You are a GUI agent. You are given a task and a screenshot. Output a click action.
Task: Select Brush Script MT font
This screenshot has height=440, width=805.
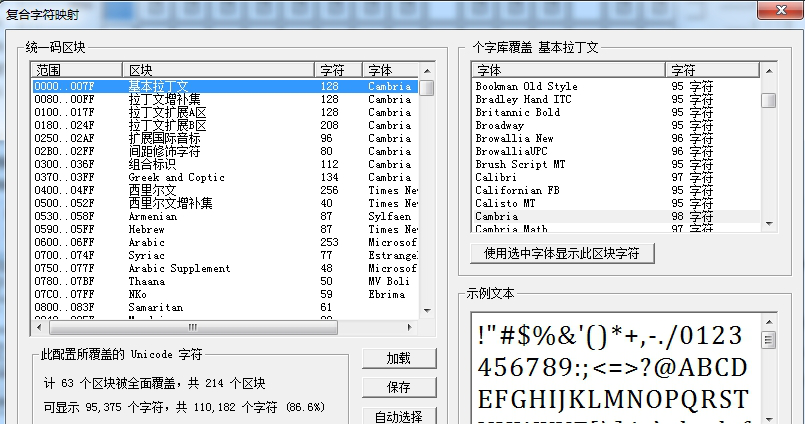[616, 164]
